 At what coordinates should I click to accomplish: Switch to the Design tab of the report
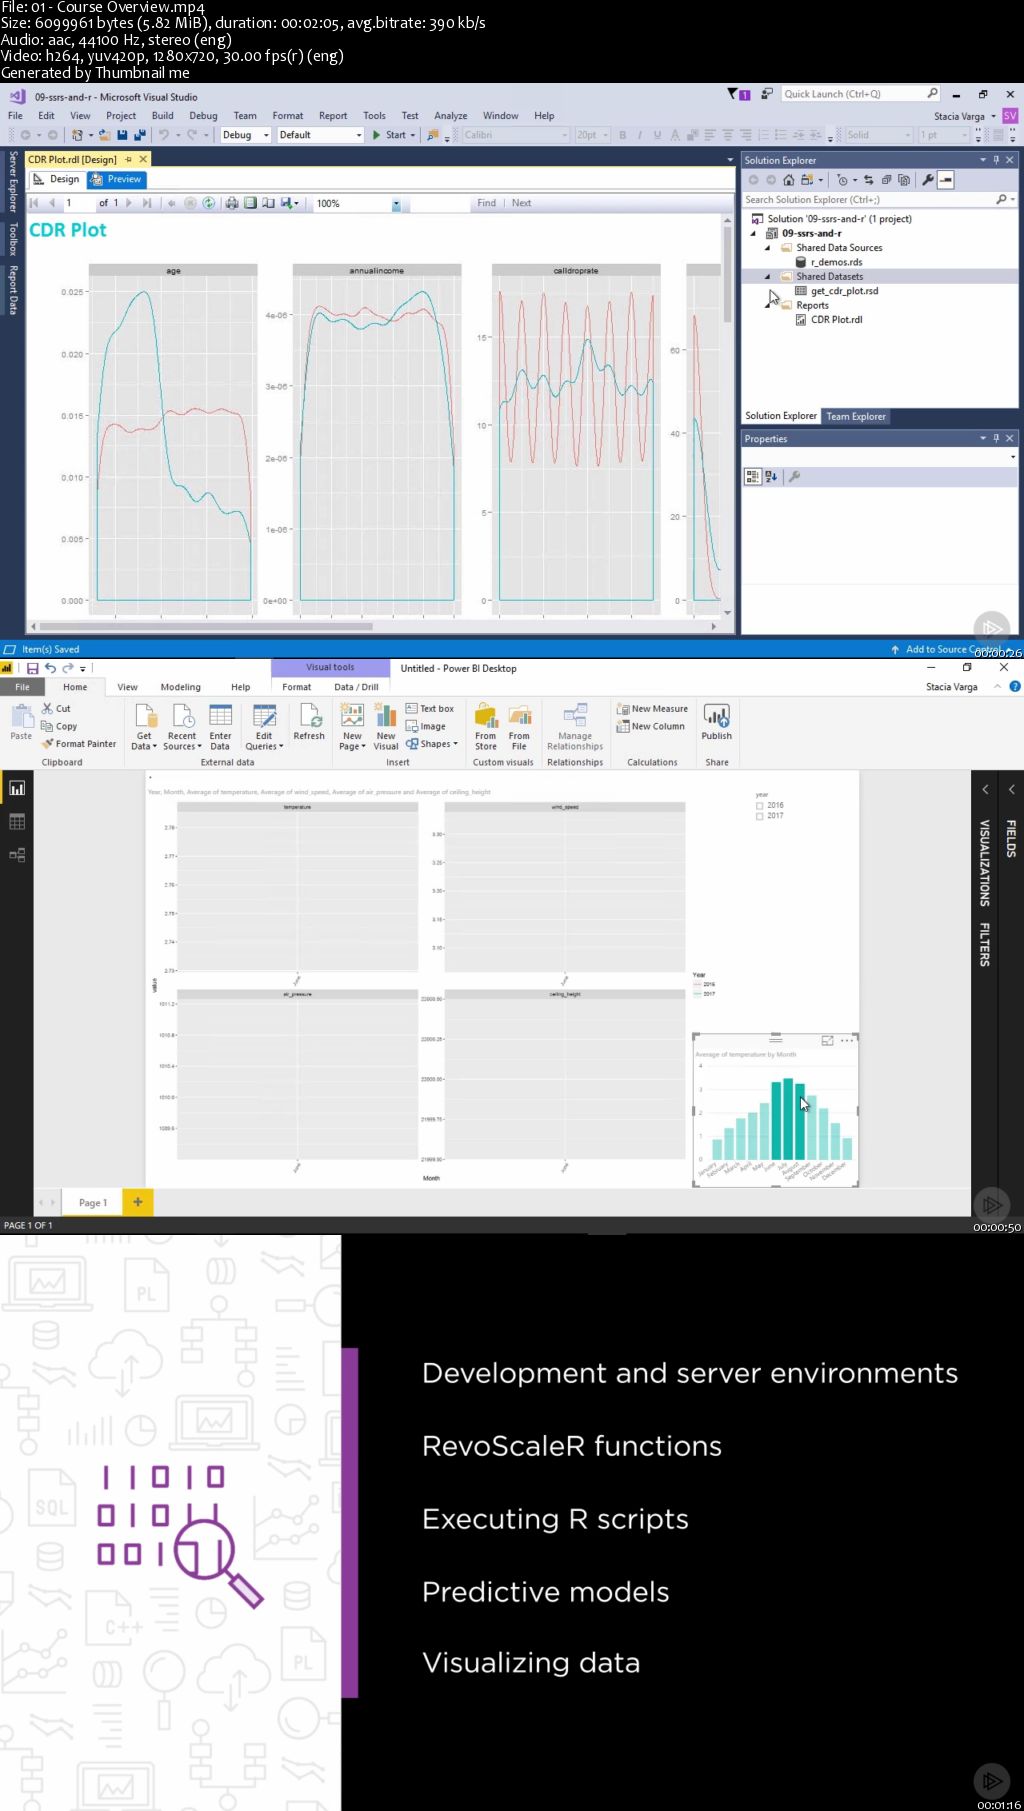tap(56, 180)
